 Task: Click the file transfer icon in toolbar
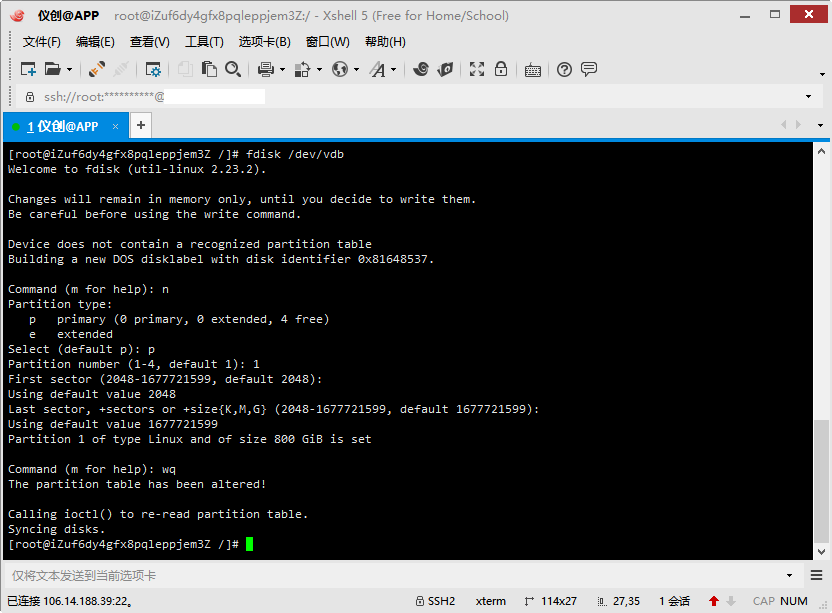302,69
